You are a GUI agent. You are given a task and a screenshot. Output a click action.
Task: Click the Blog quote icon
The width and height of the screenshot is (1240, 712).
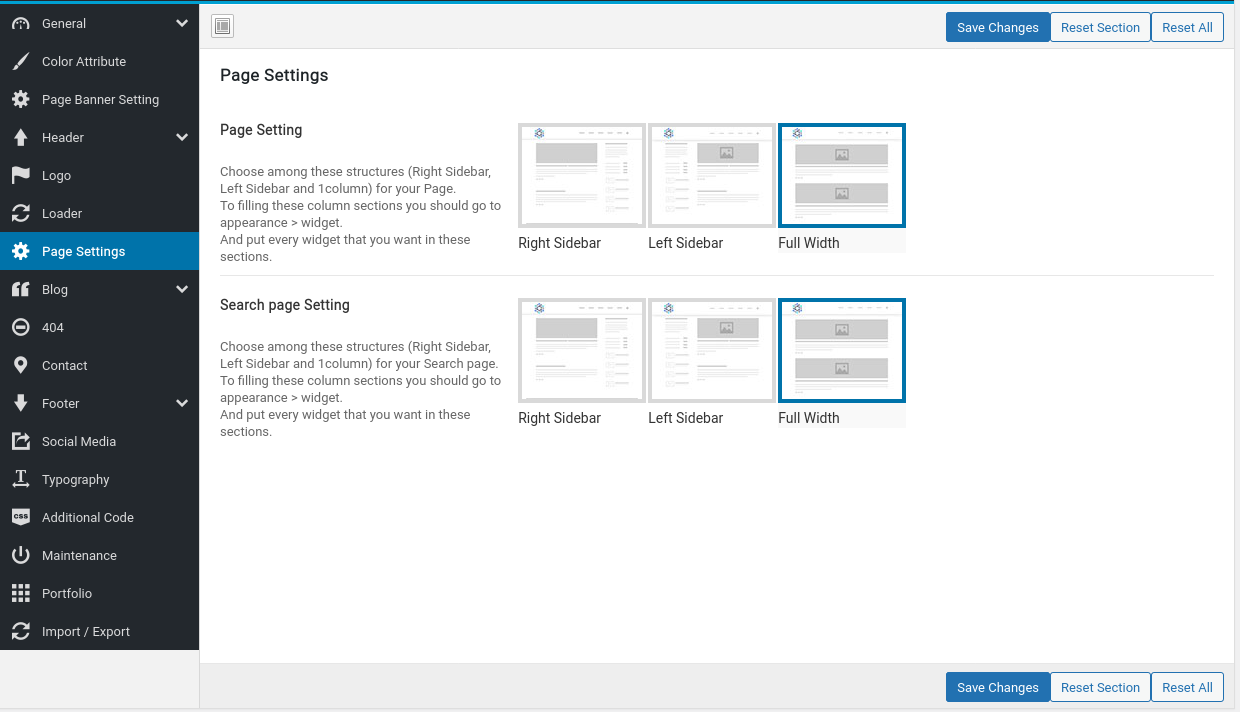coord(20,289)
